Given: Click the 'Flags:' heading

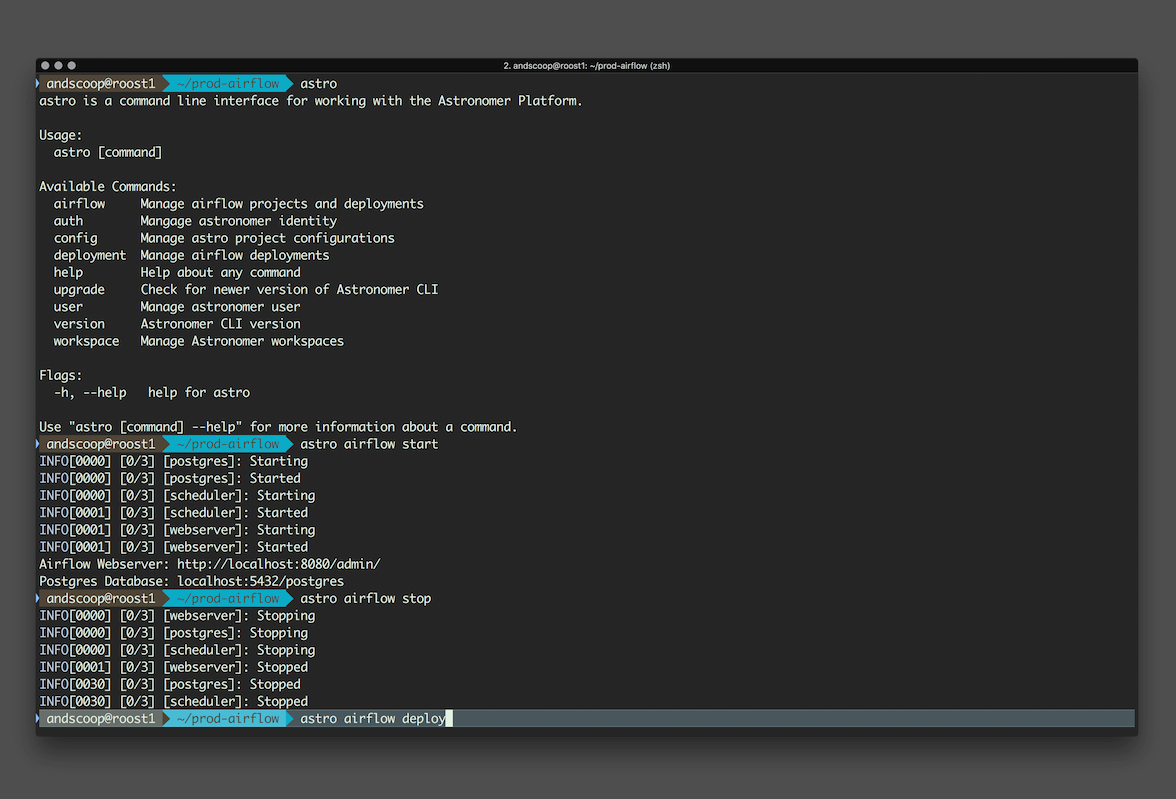Looking at the screenshot, I should [x=61, y=376].
